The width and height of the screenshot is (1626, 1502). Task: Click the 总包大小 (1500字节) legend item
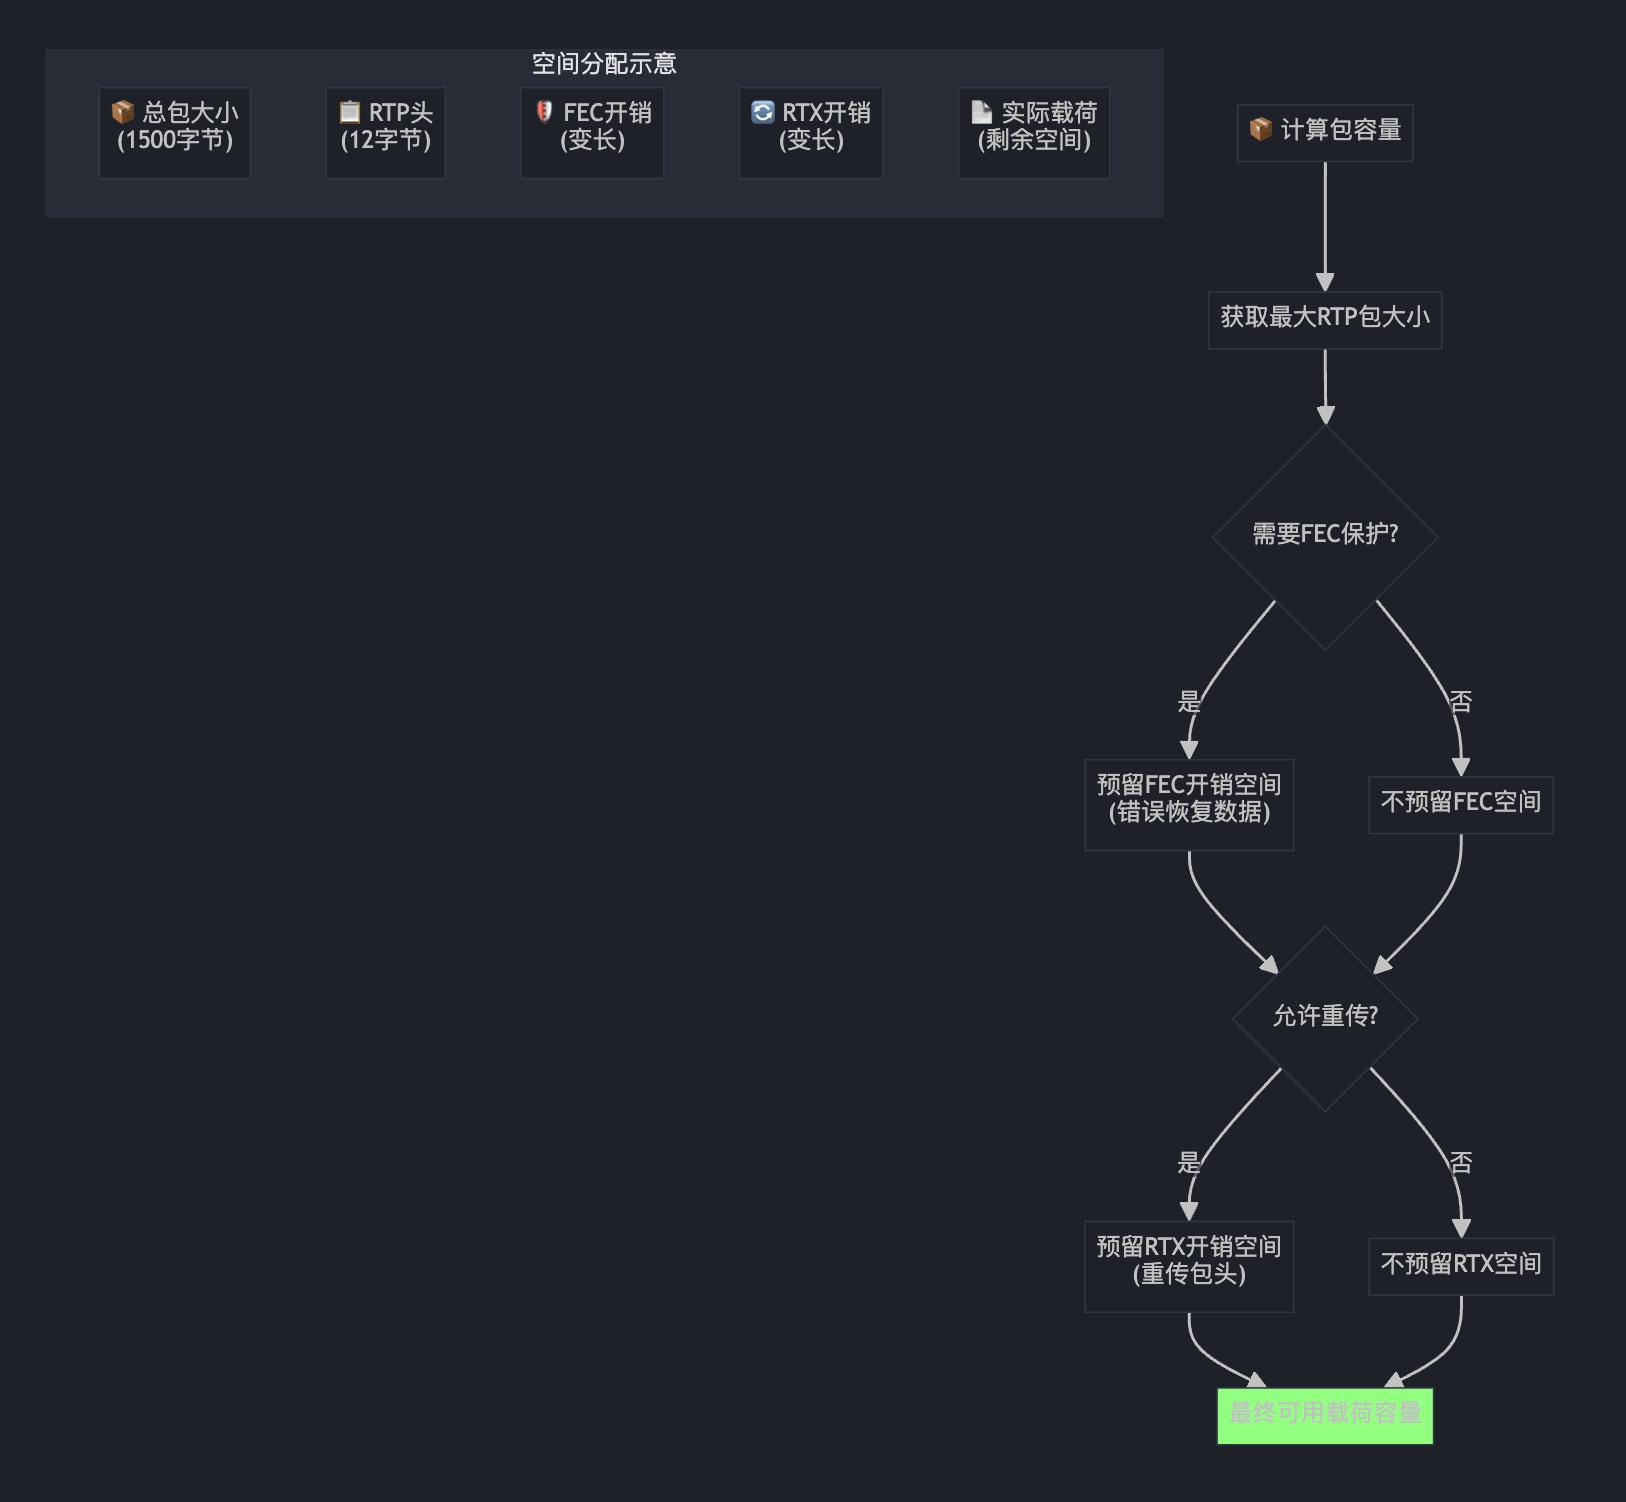coord(174,131)
